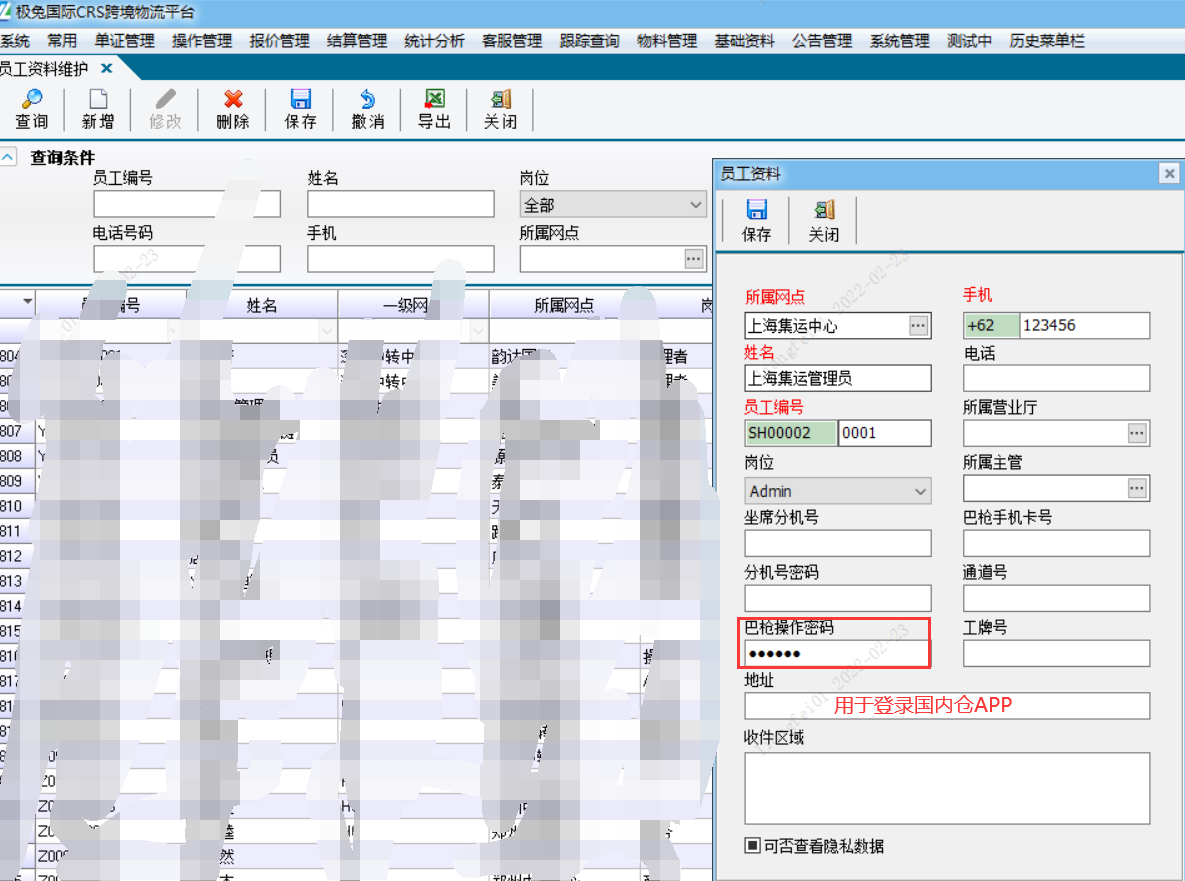Open 所属网点 lookup next to 上海集运中心
The width and height of the screenshot is (1185, 881).
coord(918,326)
